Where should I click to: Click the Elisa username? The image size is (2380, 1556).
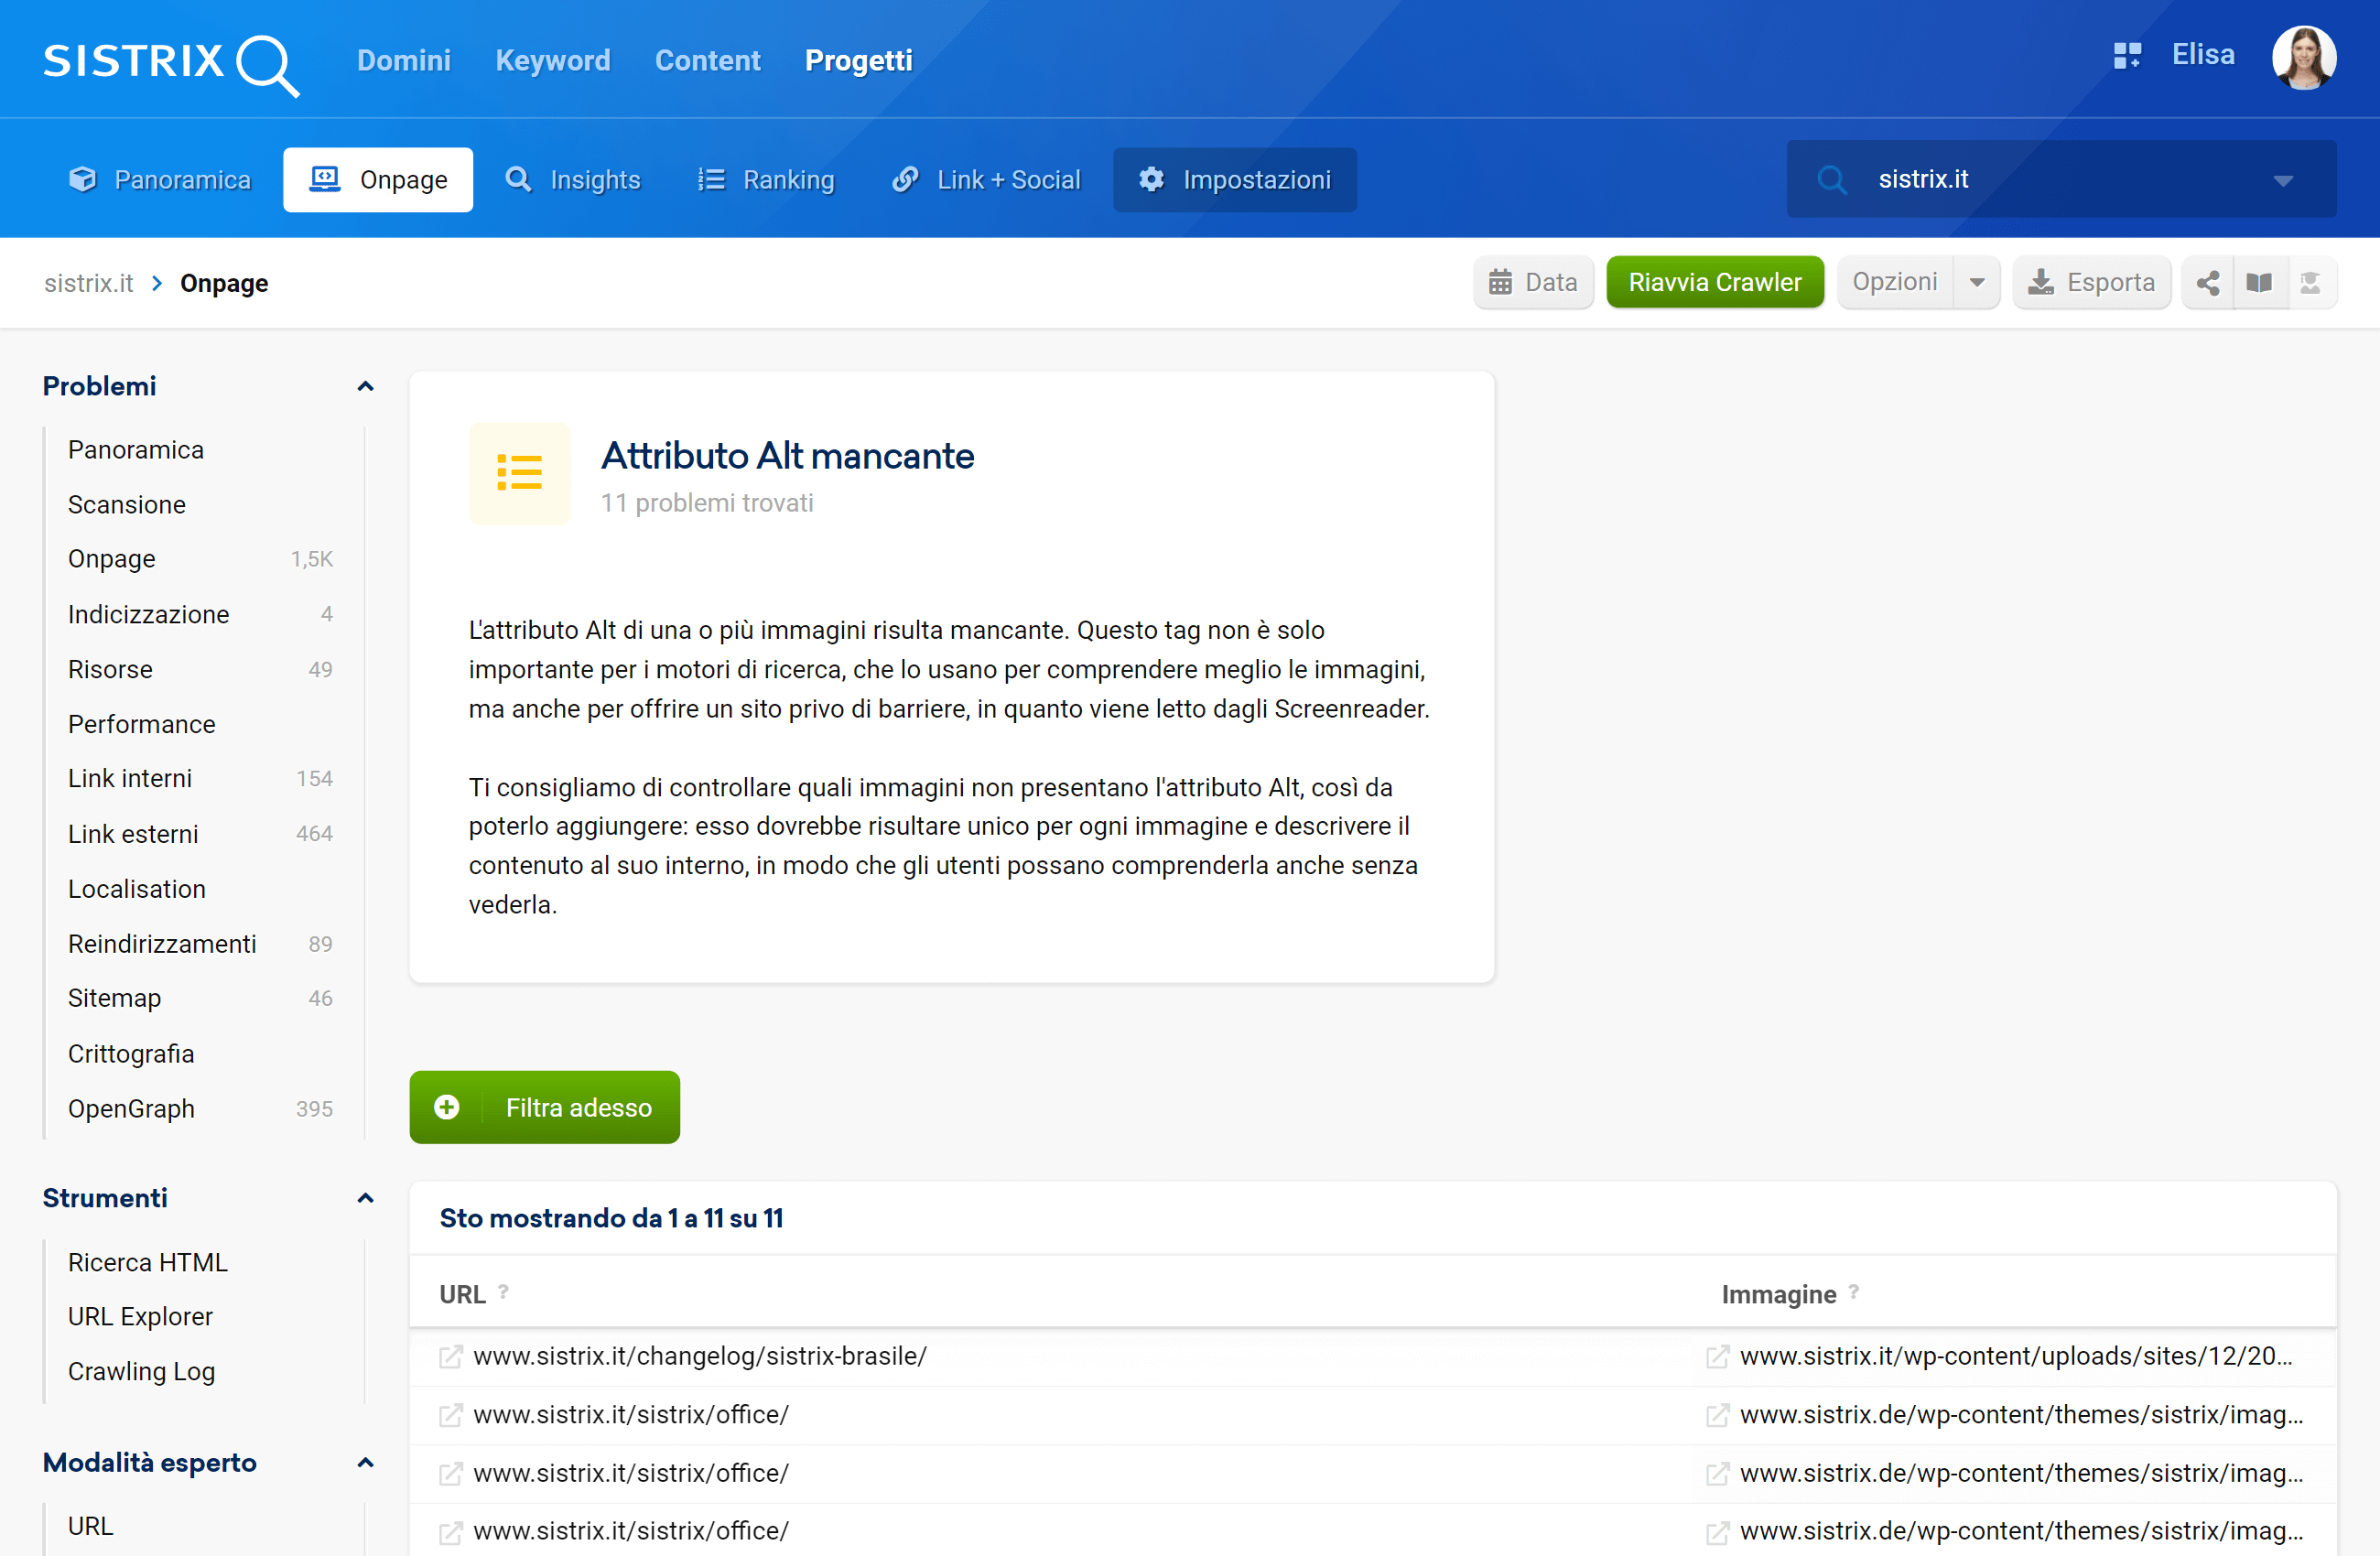[x=2203, y=55]
